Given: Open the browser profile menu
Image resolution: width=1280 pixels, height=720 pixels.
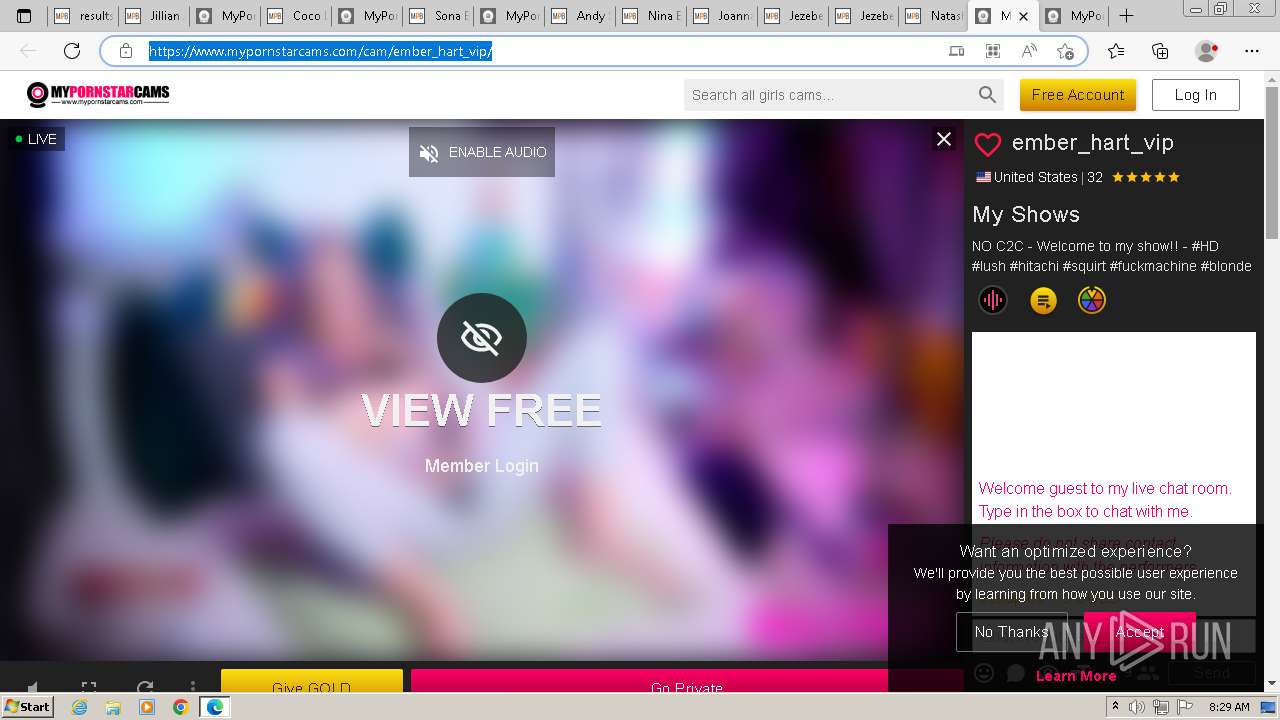Looking at the screenshot, I should 1207,51.
